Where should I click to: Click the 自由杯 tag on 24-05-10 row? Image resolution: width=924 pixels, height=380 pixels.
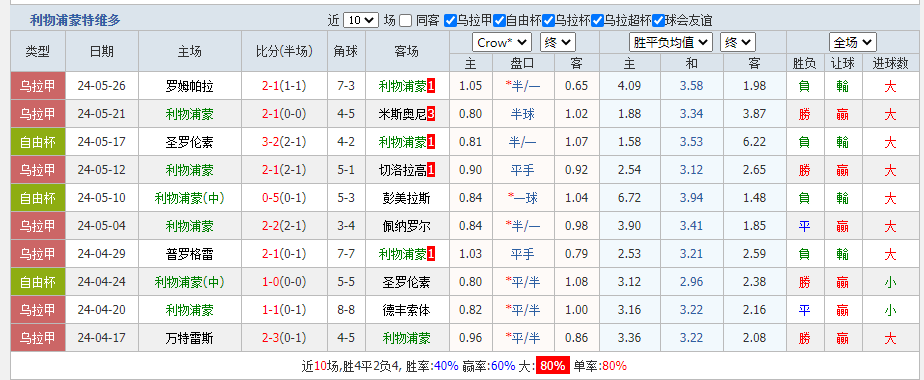coord(38,198)
